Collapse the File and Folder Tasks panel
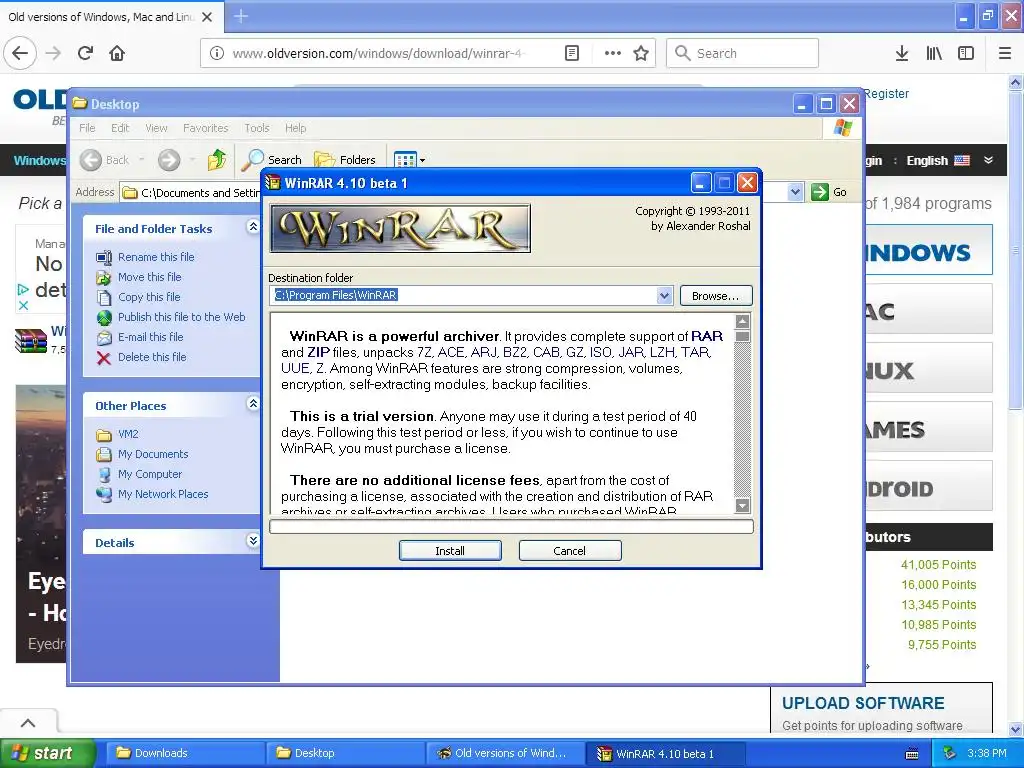The height and width of the screenshot is (768, 1024). pos(253,227)
